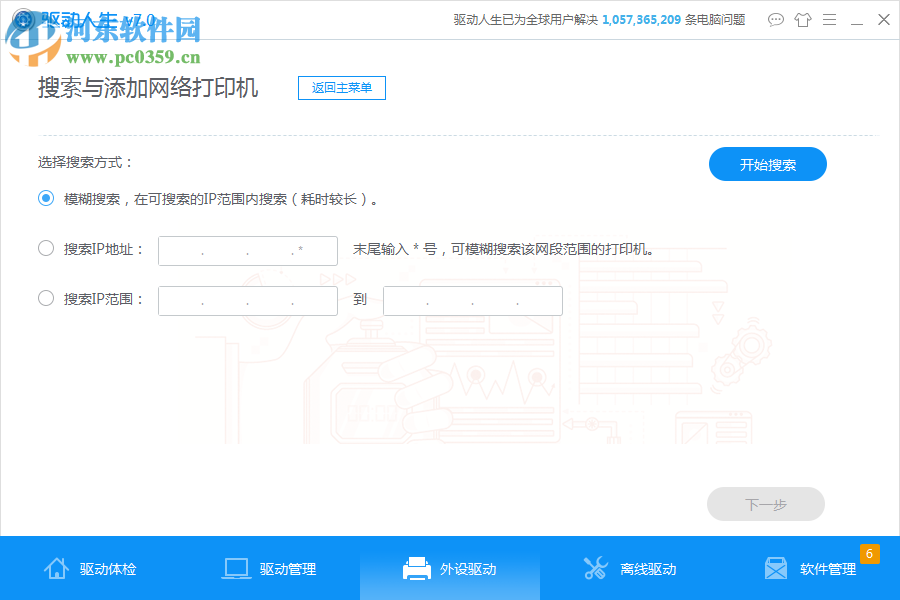Choose the 搜索IP地址 search mode

pyautogui.click(x=45, y=247)
